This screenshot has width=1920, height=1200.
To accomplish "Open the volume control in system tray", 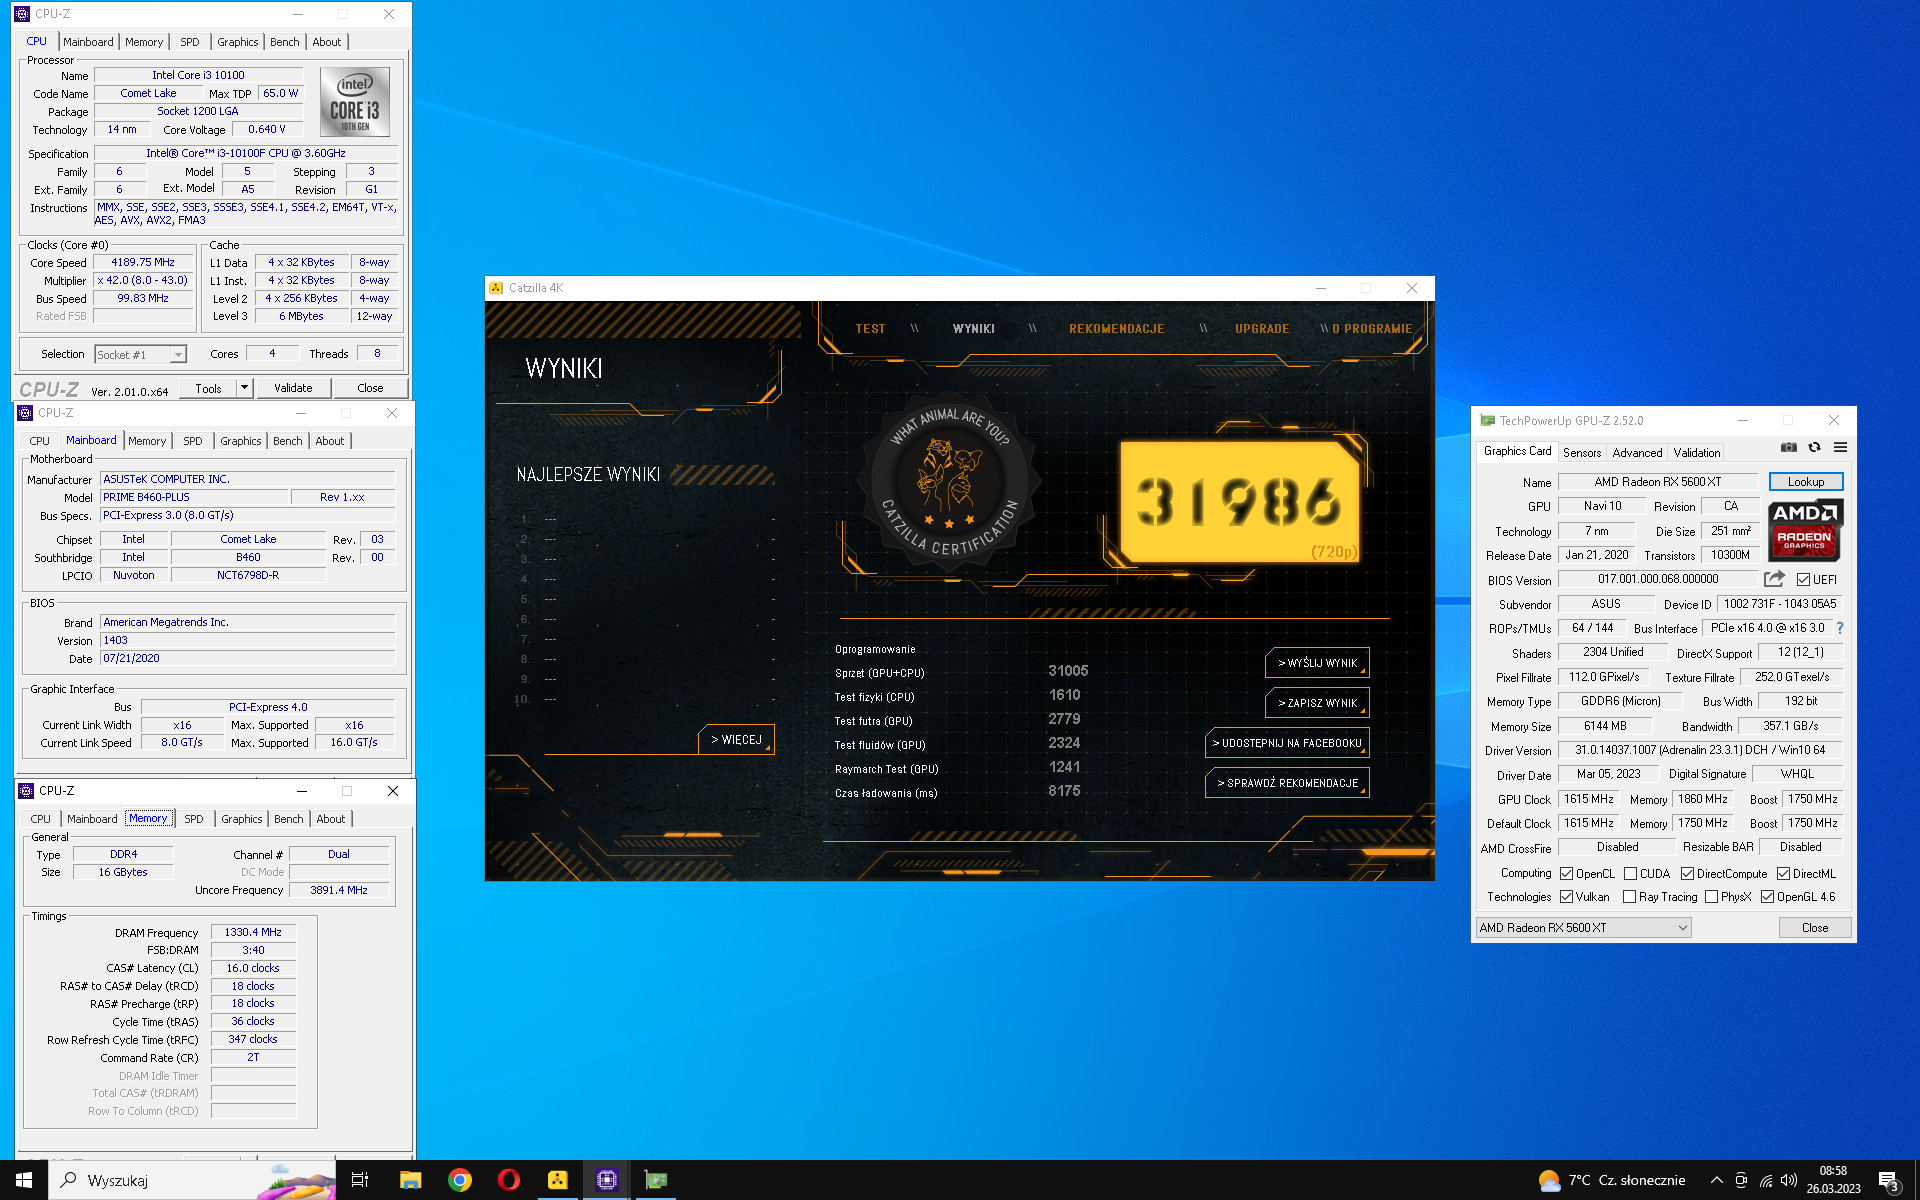I will pos(1789,1180).
